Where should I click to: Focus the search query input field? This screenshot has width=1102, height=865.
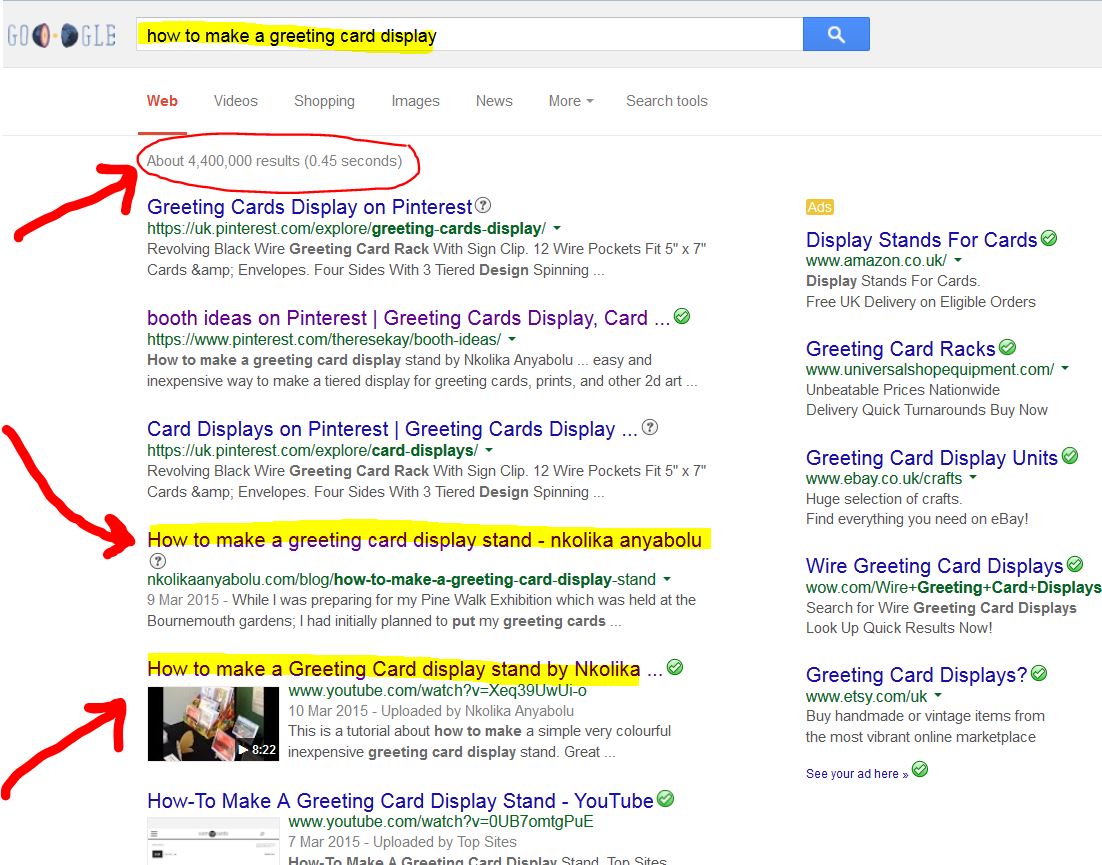469,34
